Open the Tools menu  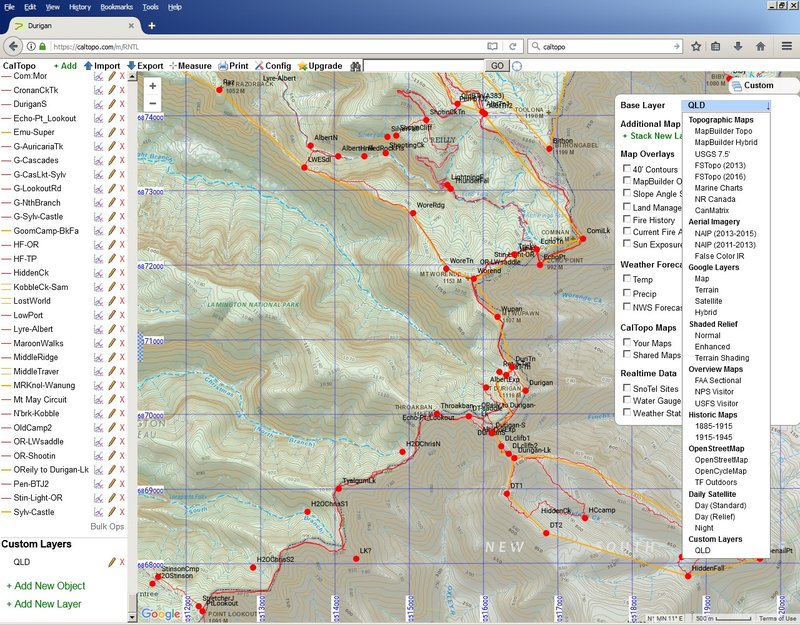point(150,7)
